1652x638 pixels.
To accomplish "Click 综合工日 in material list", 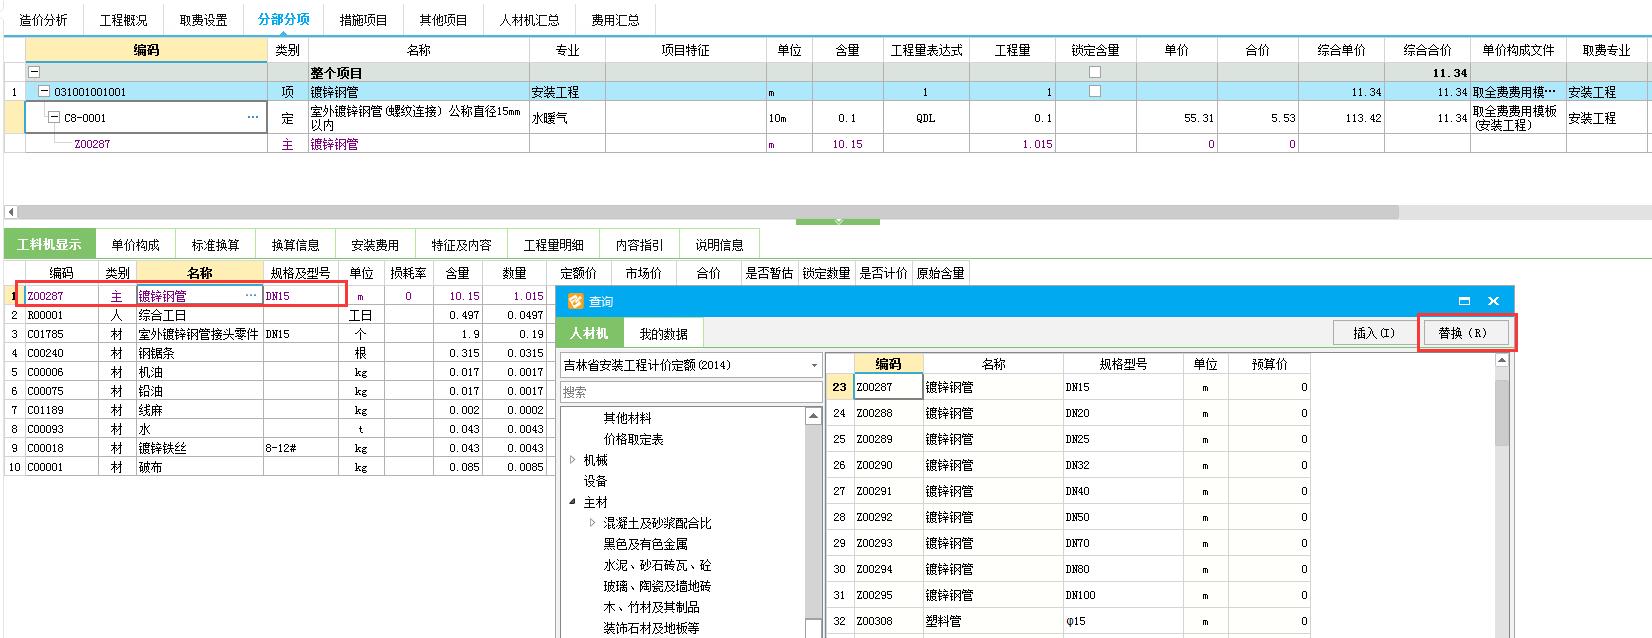I will click(x=162, y=315).
